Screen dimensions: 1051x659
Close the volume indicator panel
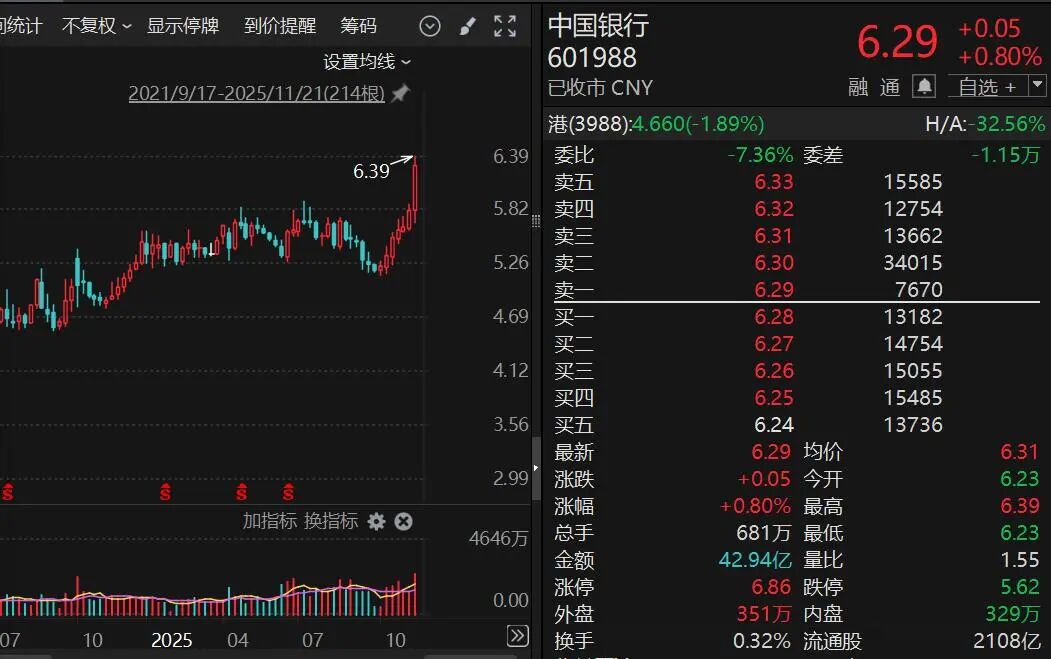coord(403,522)
